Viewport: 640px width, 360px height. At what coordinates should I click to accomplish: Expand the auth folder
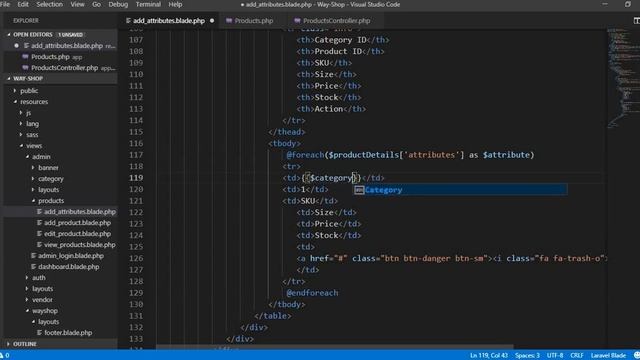(x=38, y=278)
